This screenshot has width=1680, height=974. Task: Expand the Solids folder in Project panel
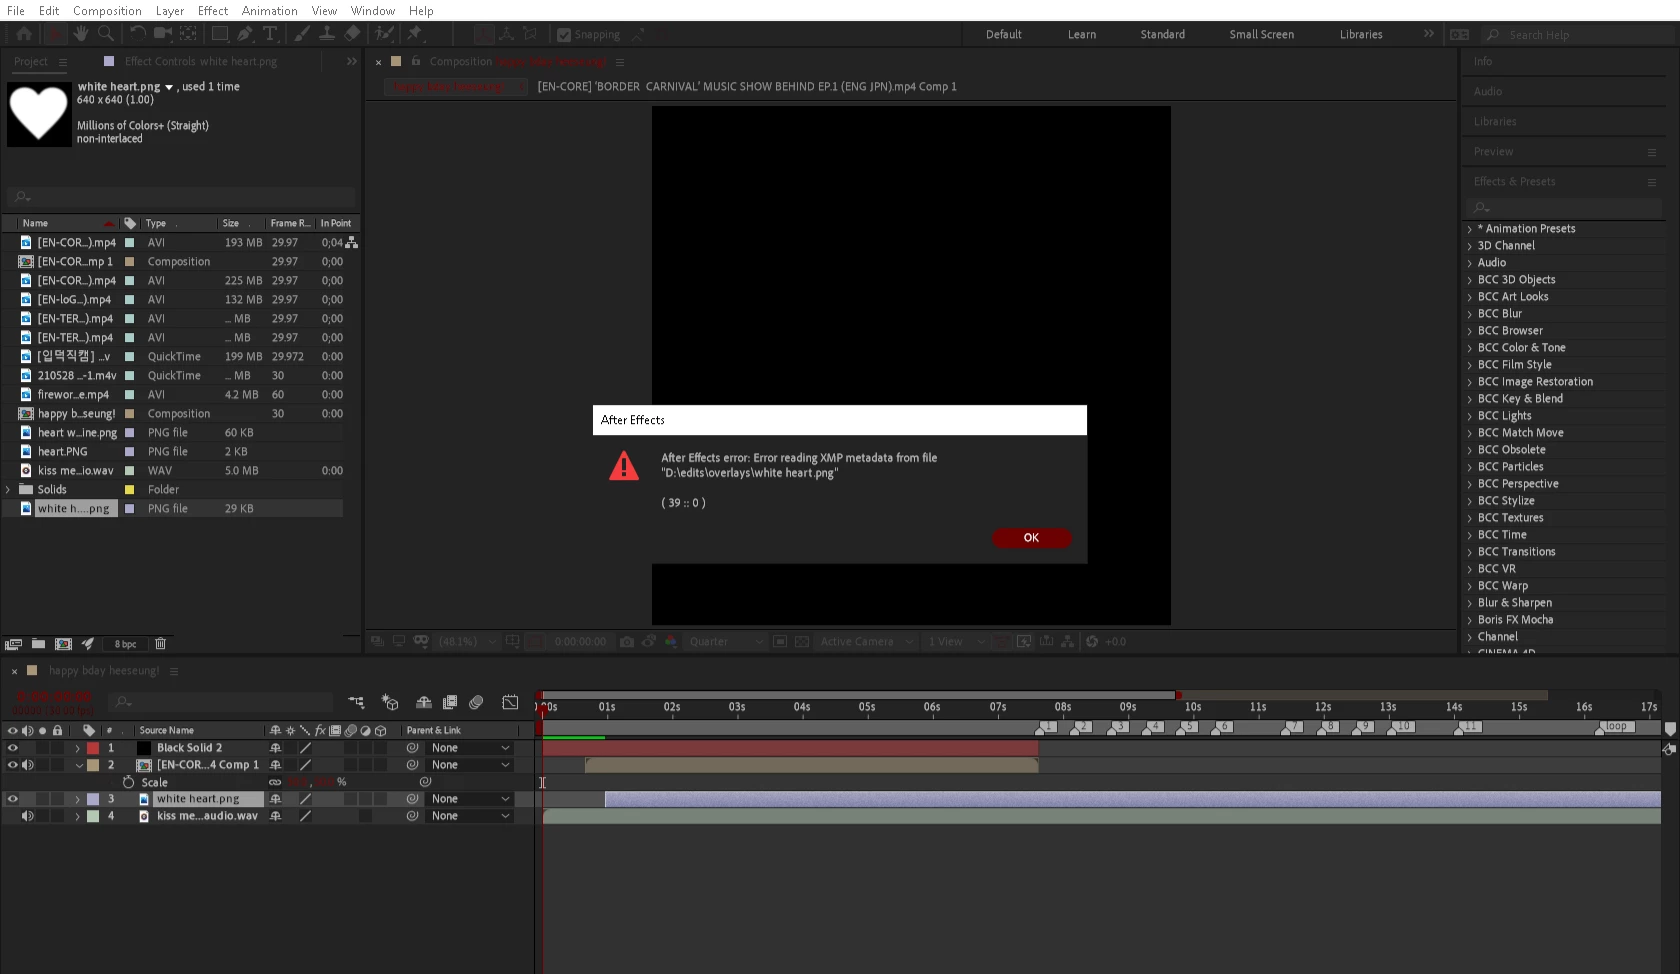pyautogui.click(x=8, y=490)
